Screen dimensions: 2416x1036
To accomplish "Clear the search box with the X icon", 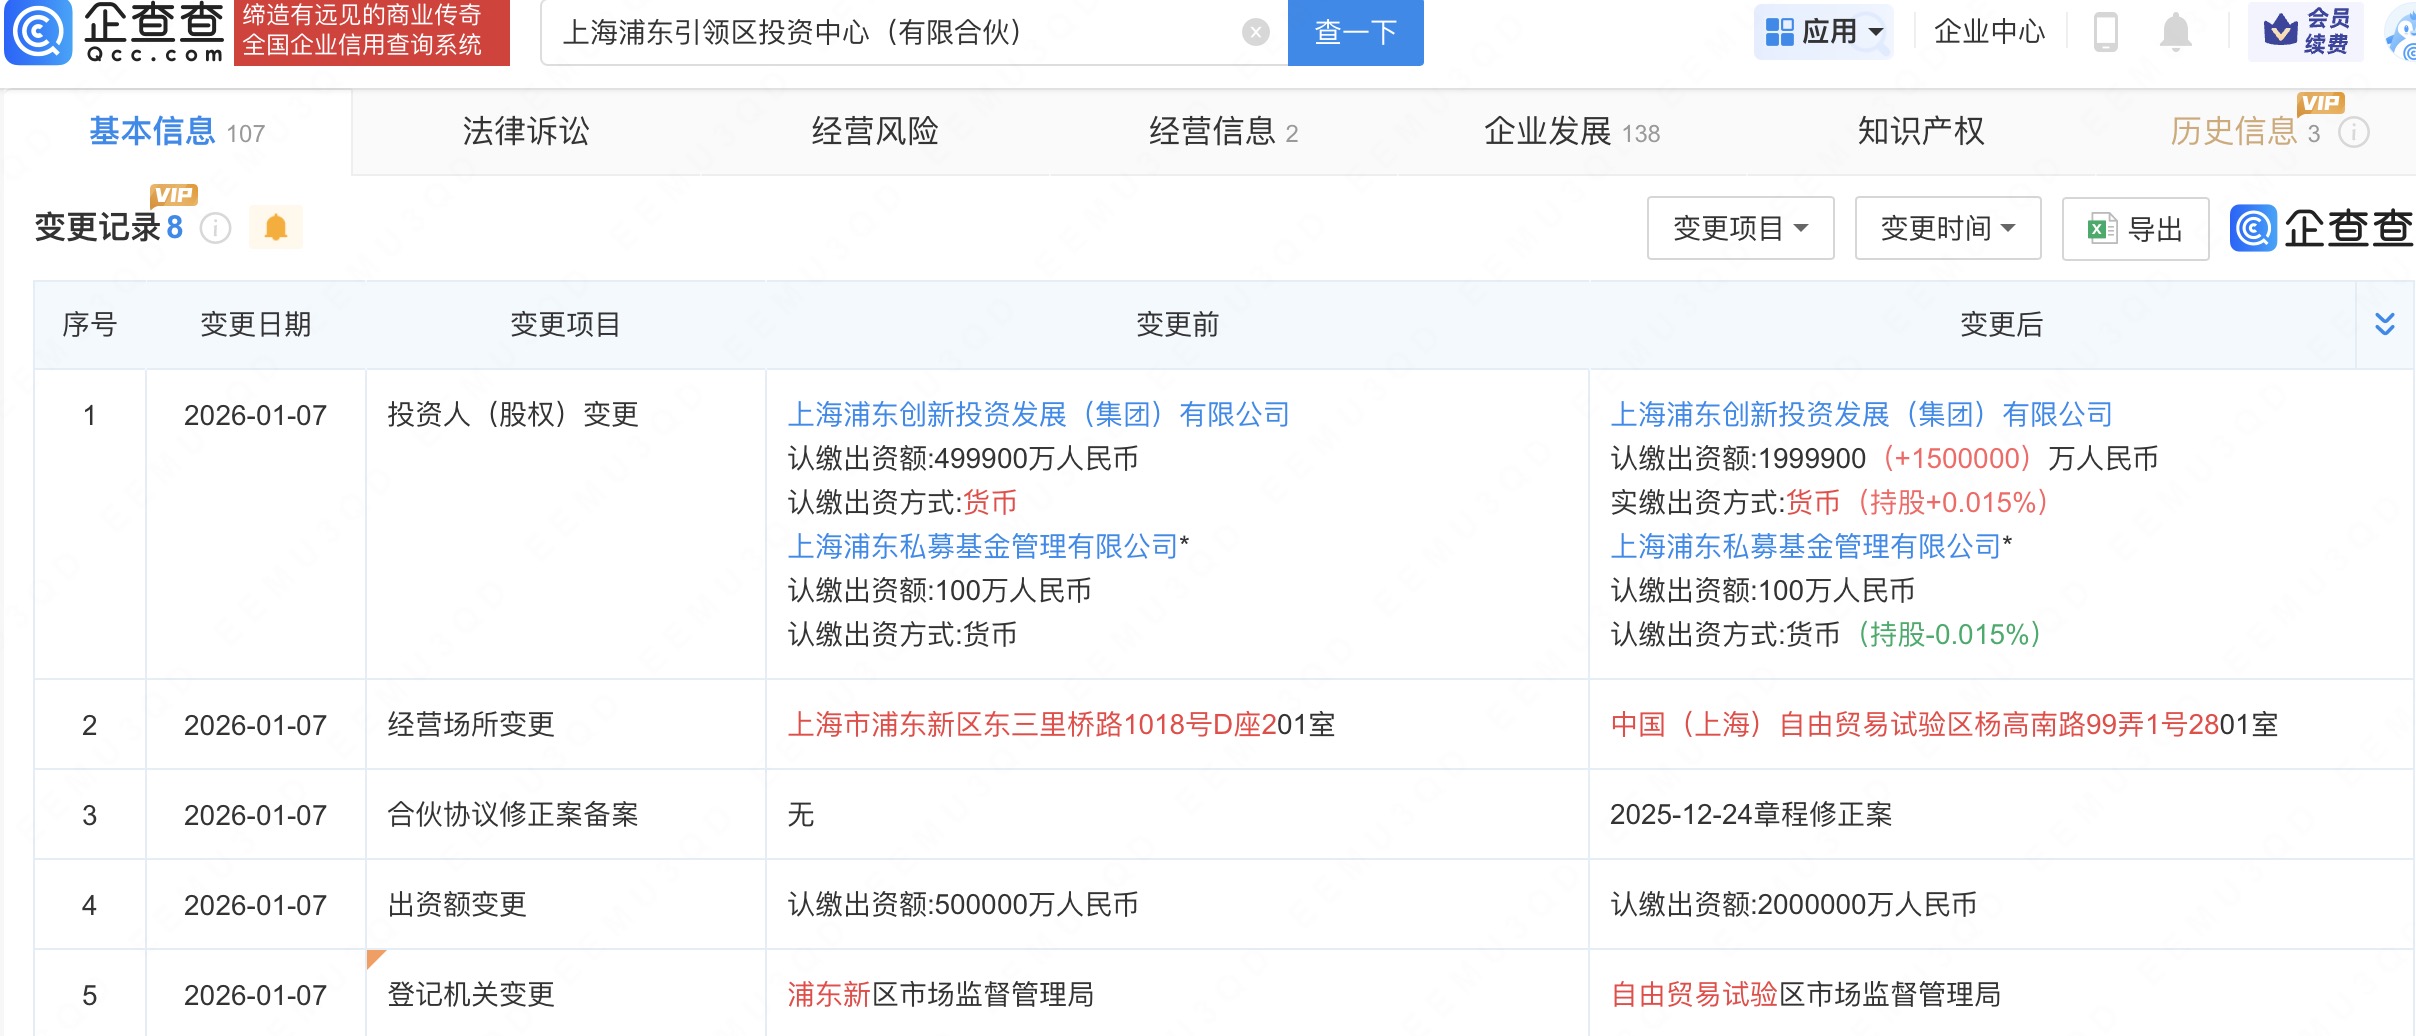I will (1255, 33).
